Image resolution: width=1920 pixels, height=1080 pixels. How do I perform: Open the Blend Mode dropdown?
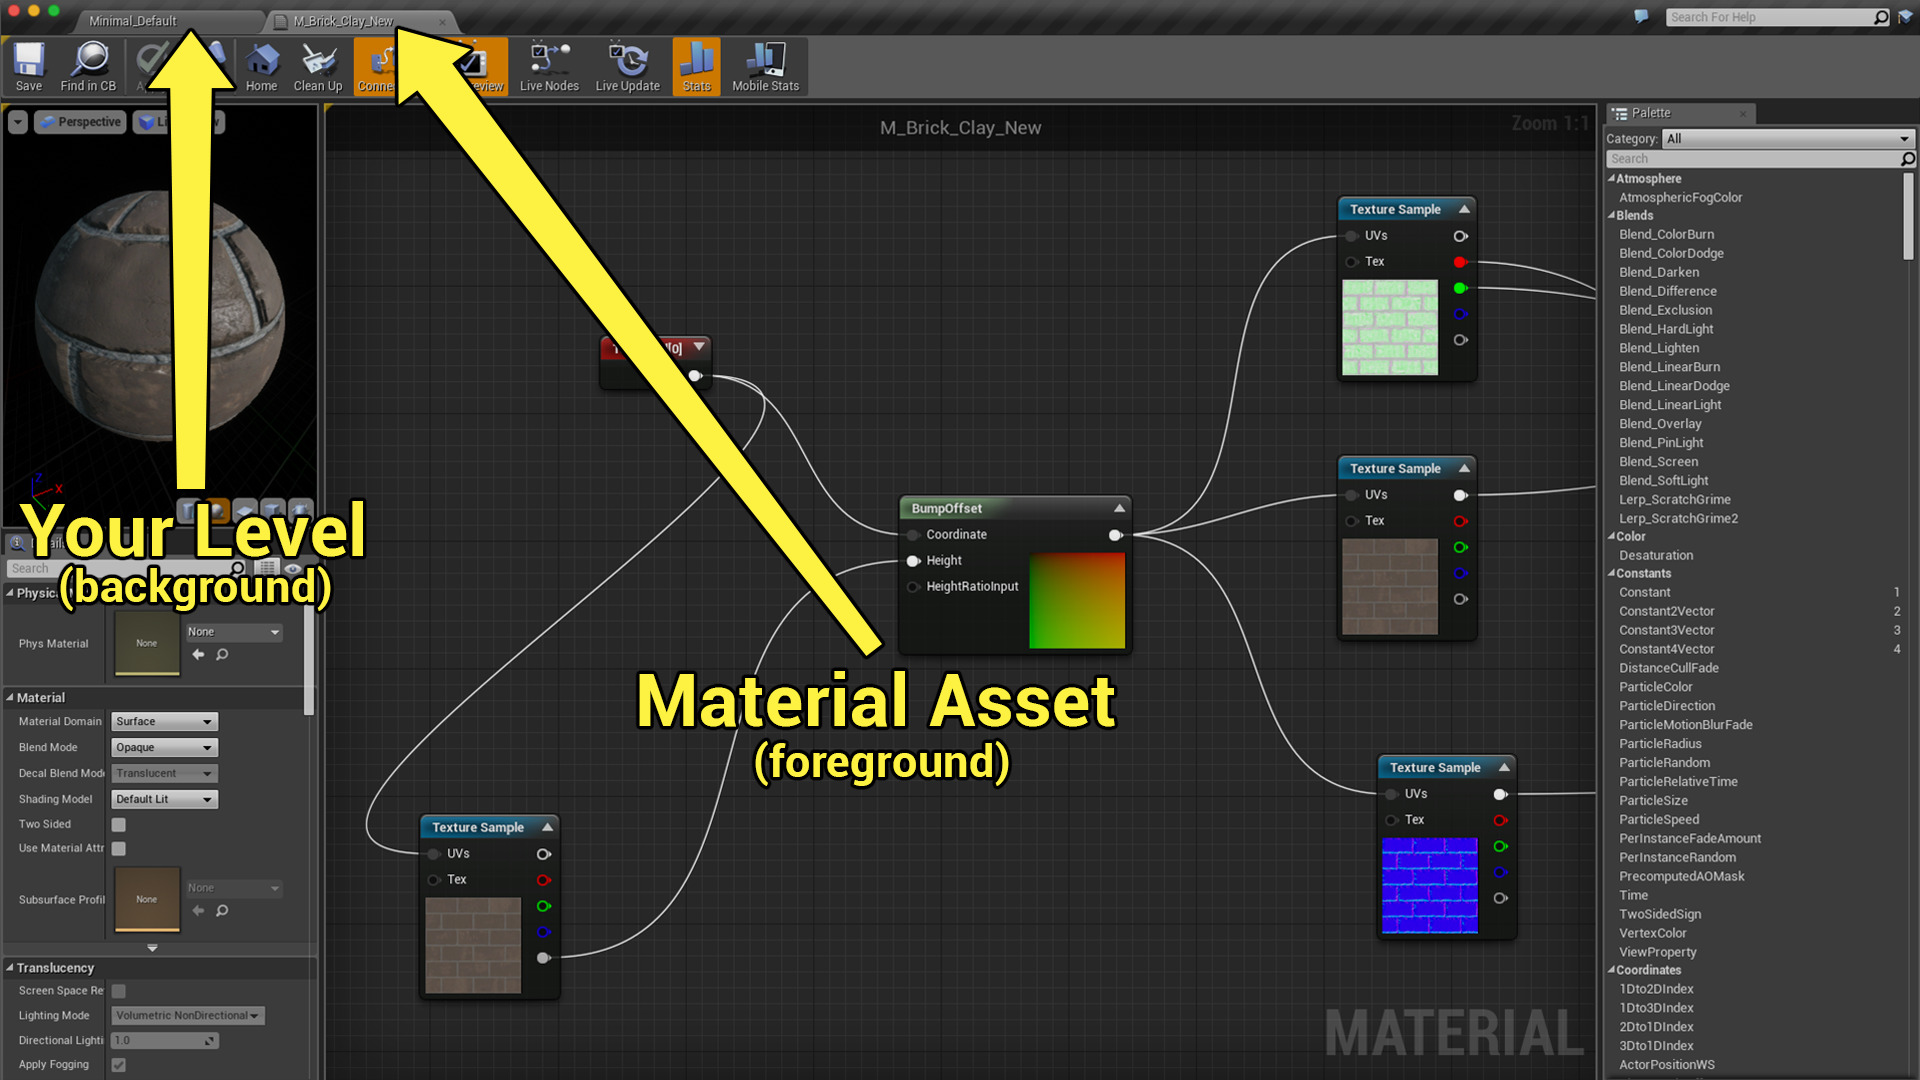tap(164, 748)
